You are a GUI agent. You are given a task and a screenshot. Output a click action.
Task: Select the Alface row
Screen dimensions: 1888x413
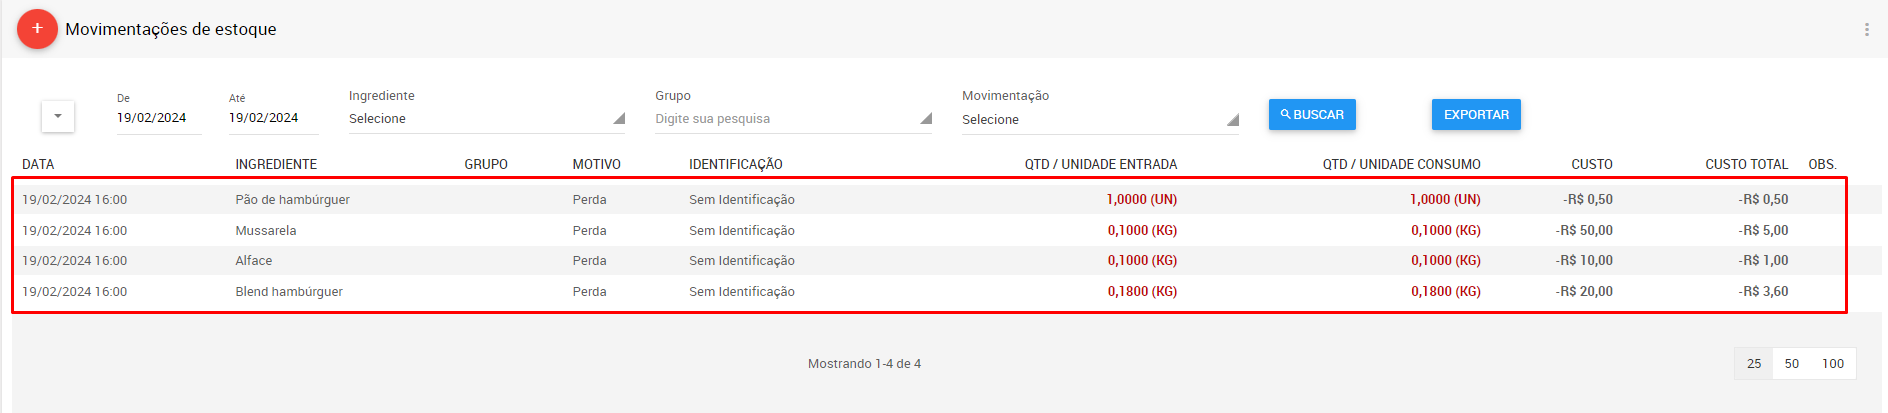930,260
